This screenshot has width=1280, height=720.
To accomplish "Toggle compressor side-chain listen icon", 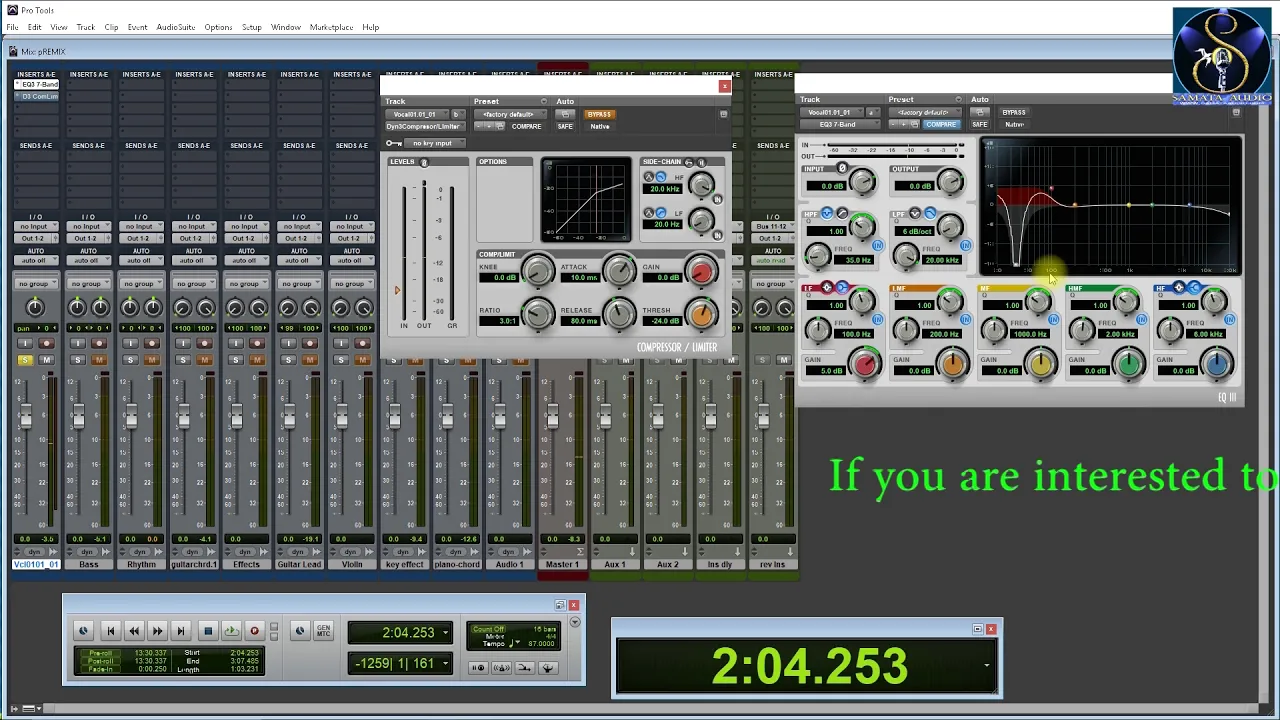I will click(x=701, y=162).
